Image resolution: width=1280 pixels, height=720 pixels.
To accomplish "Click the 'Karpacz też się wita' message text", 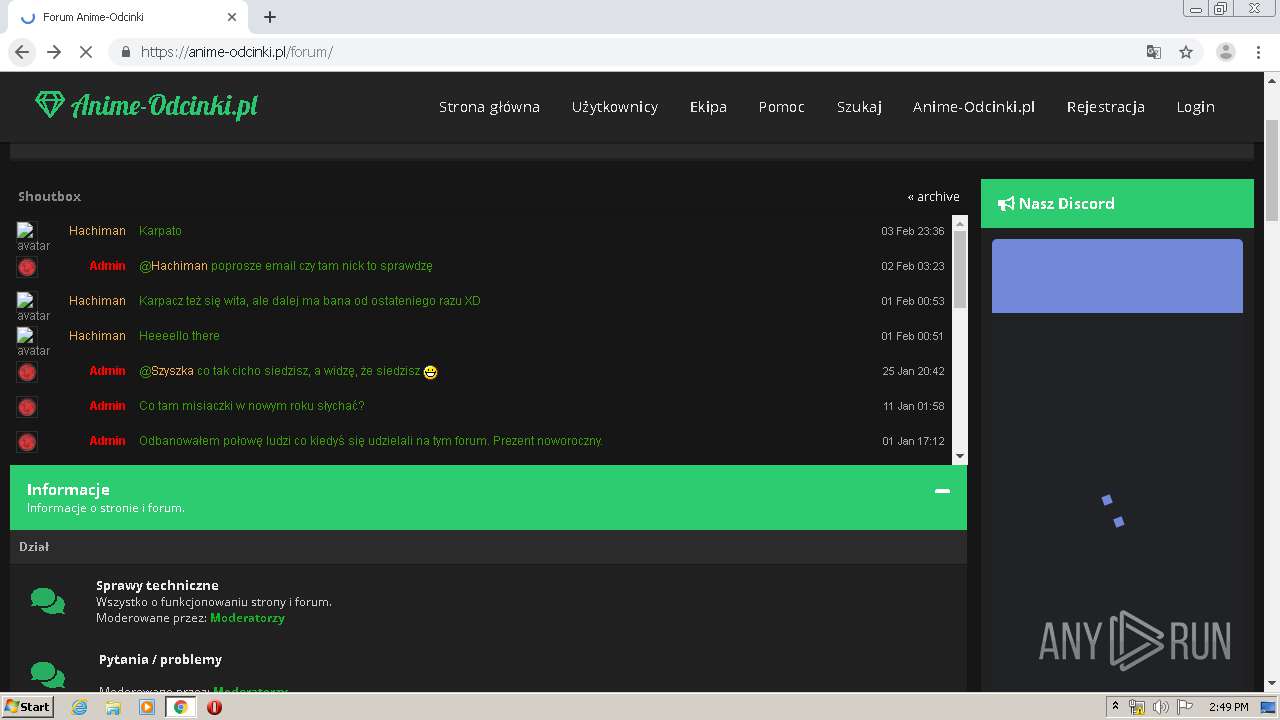I will pyautogui.click(x=309, y=301).
